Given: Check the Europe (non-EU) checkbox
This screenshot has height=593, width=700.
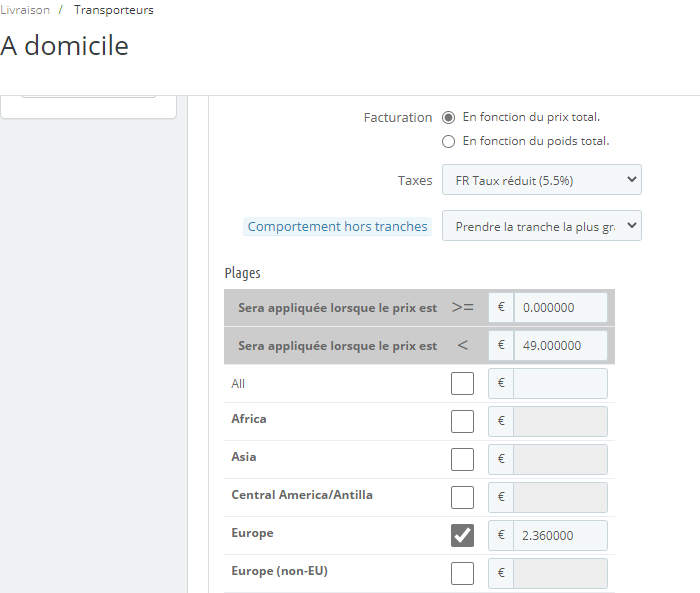Looking at the screenshot, I should click(x=462, y=573).
